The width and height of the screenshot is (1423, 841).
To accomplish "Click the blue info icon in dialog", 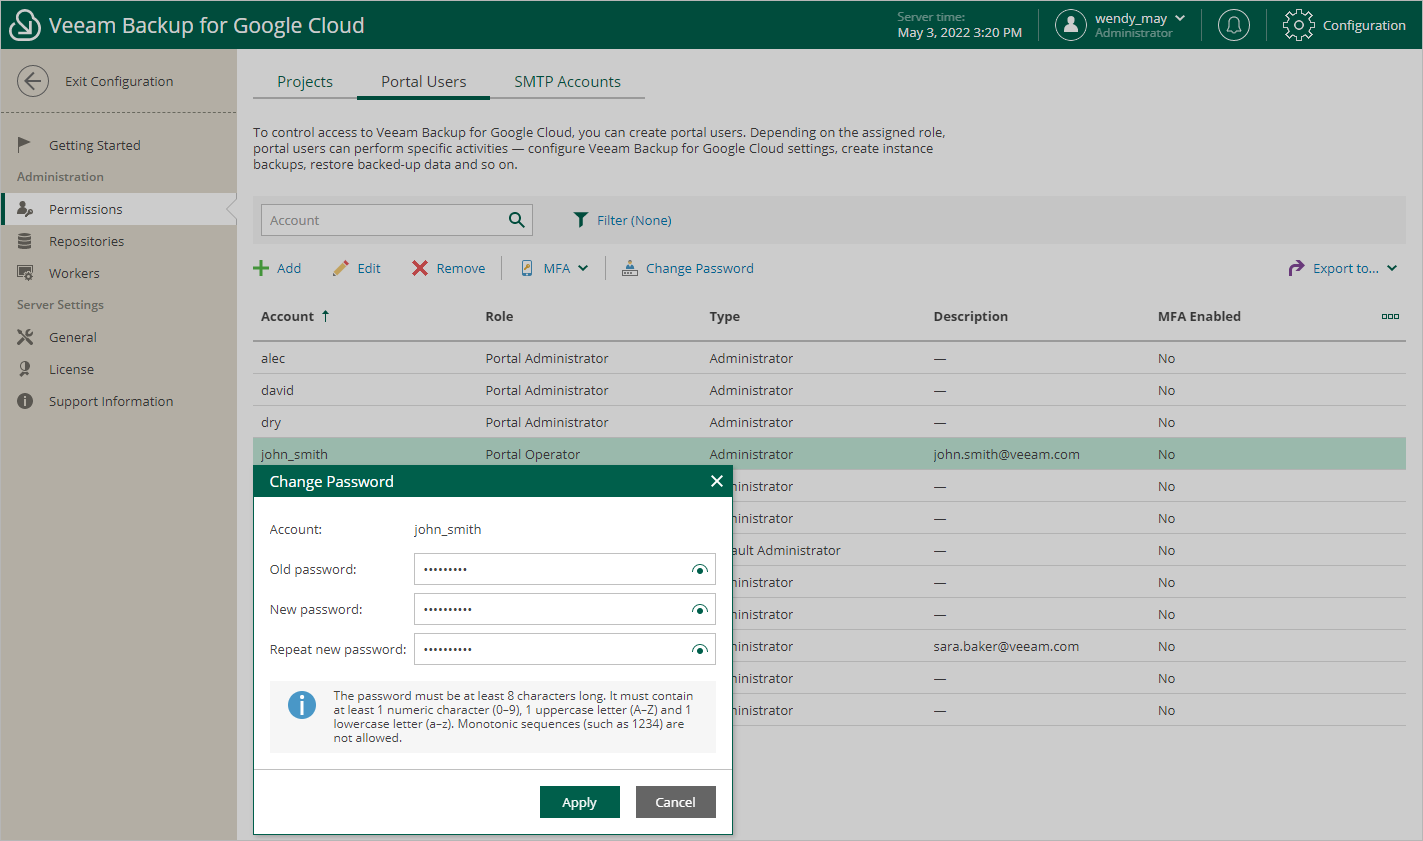I will coord(302,705).
